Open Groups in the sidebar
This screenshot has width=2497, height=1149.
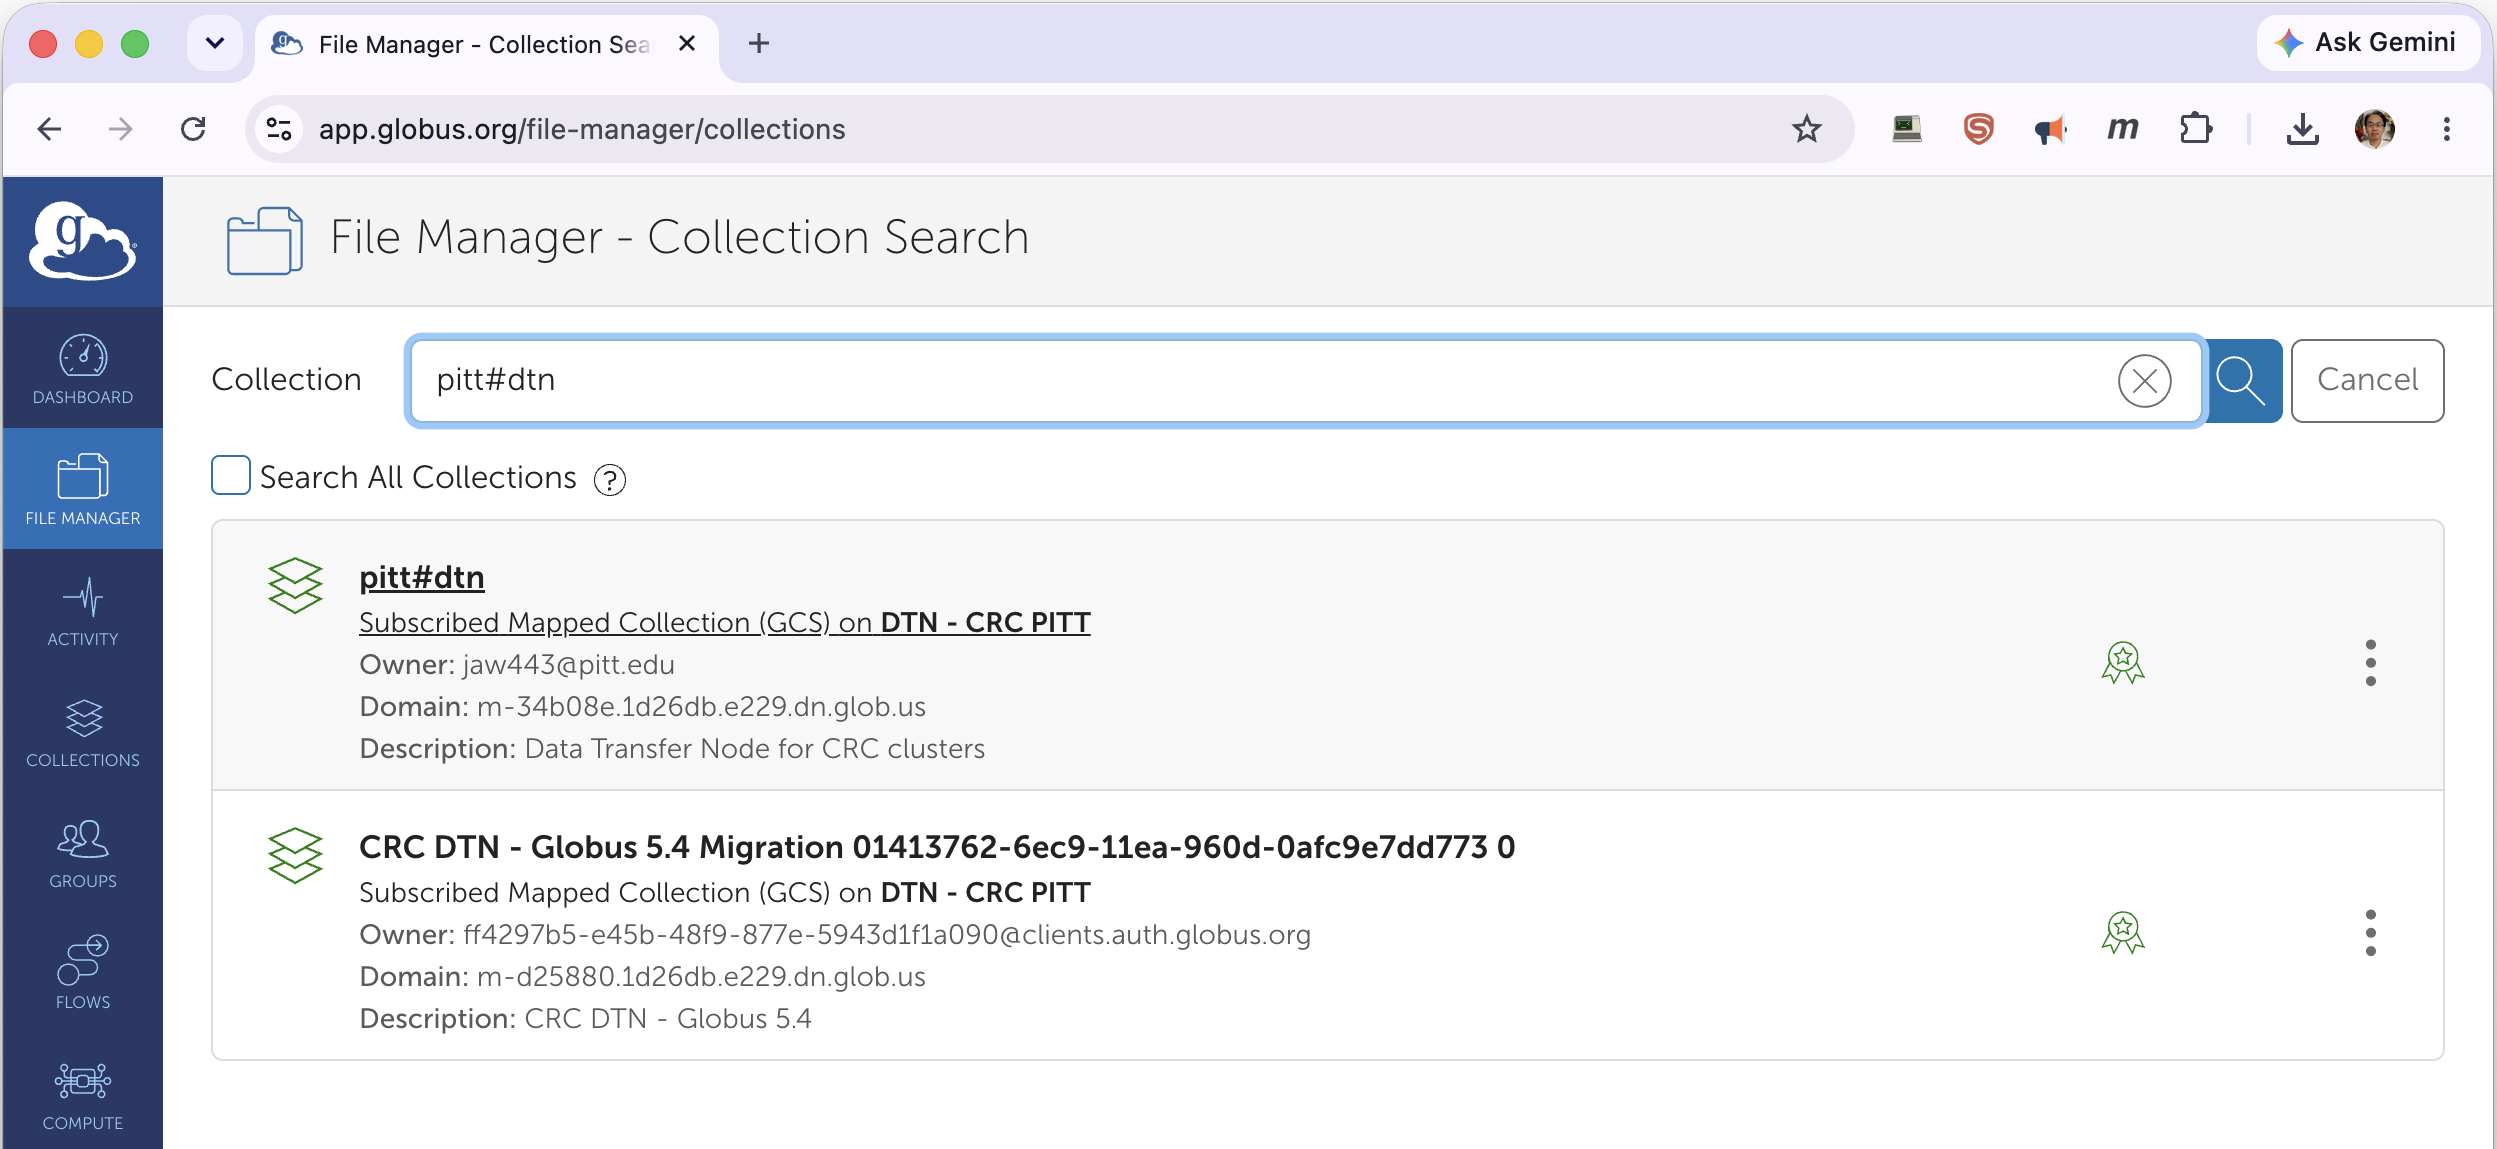83,853
